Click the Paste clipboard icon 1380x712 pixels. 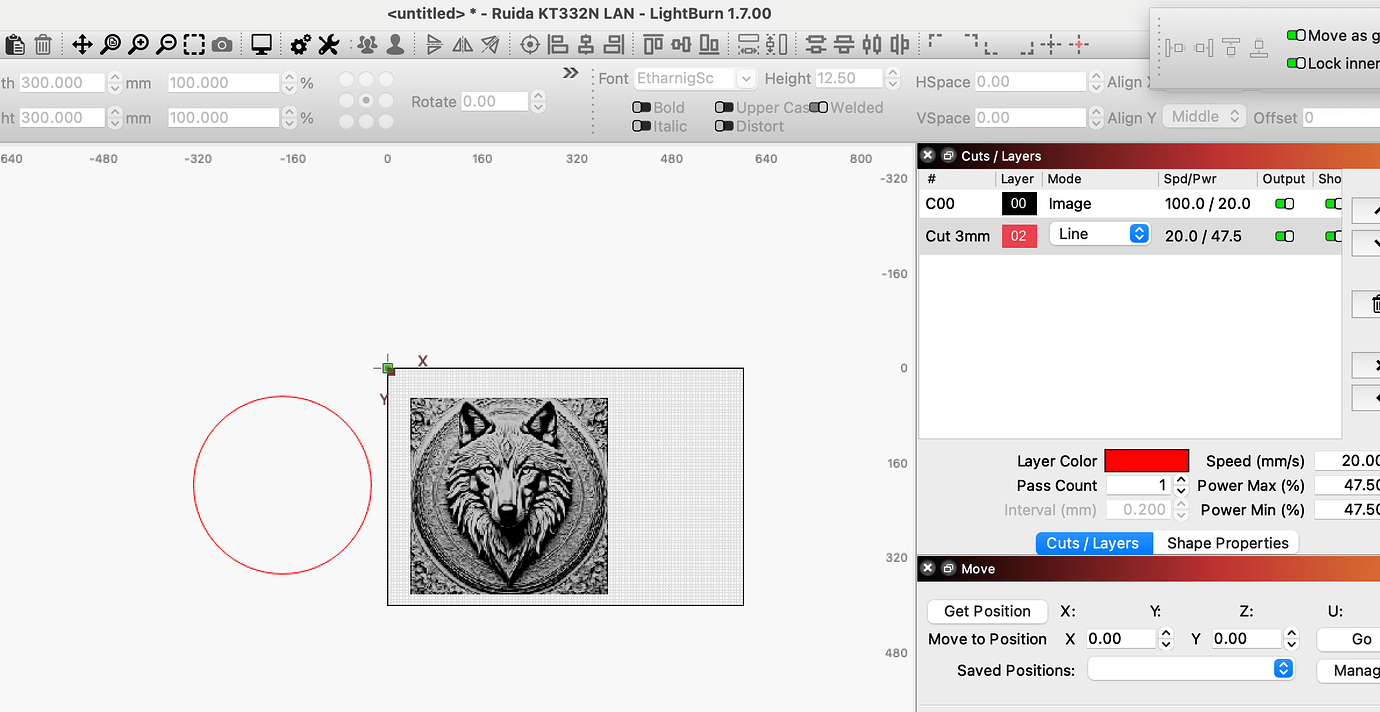pyautogui.click(x=14, y=44)
